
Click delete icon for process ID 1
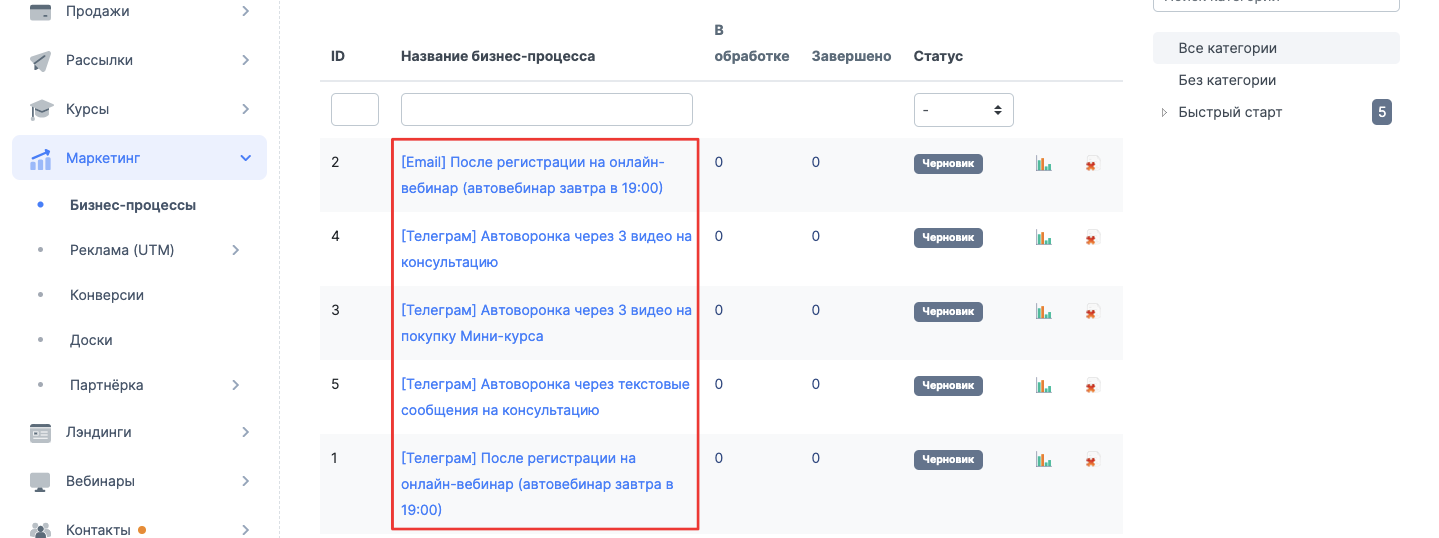[x=1092, y=460]
